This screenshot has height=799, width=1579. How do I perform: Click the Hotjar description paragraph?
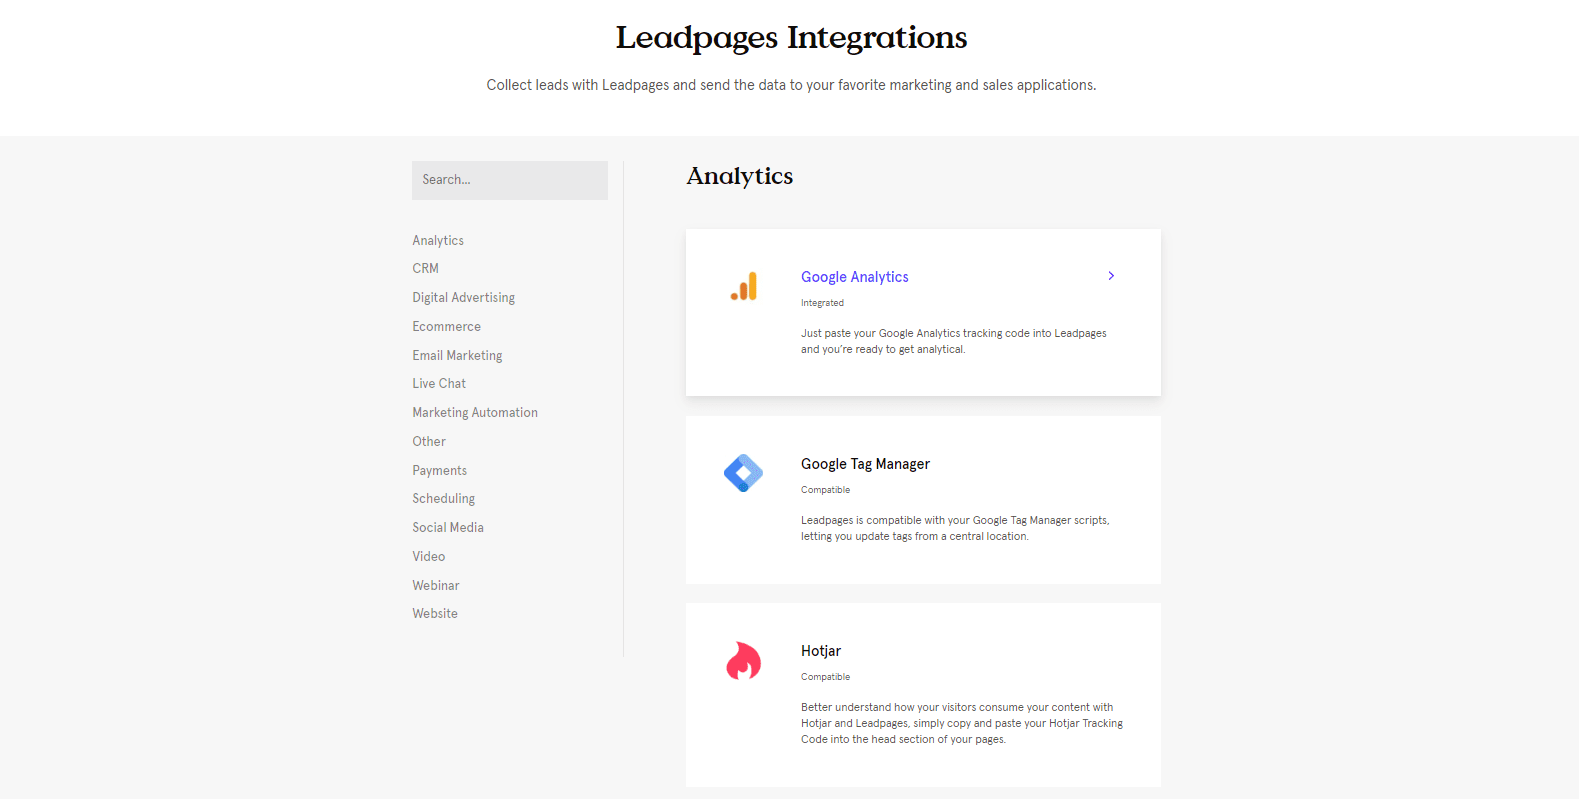pyautogui.click(x=962, y=723)
